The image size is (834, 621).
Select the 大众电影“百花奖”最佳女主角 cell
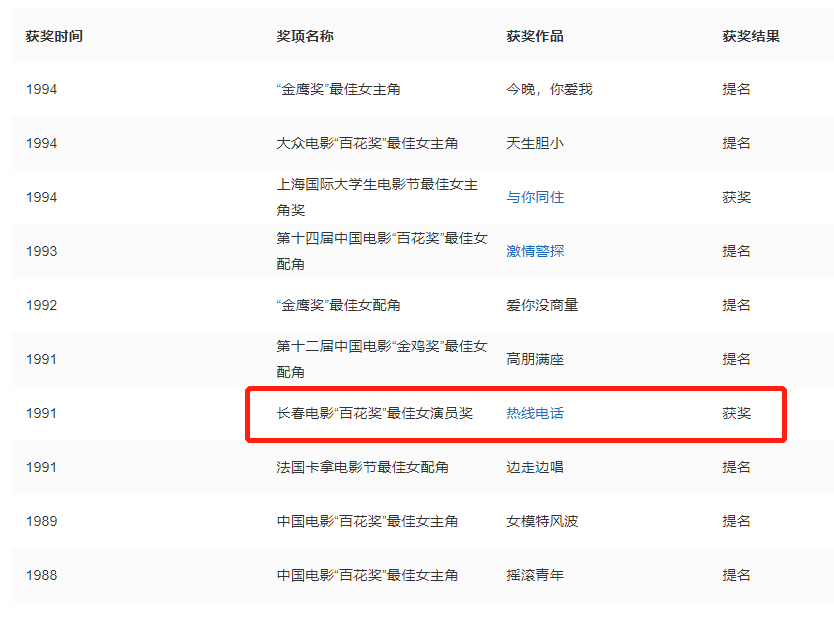tap(367, 143)
